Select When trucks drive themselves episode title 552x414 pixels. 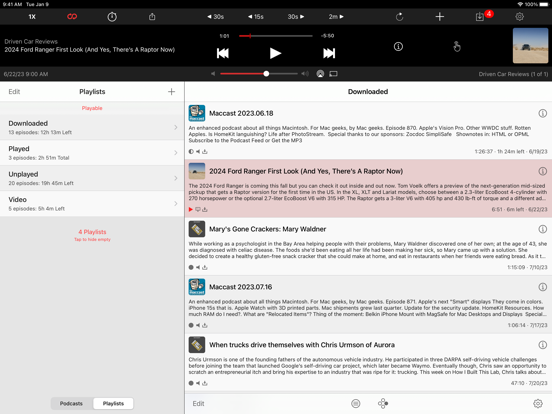(x=302, y=345)
